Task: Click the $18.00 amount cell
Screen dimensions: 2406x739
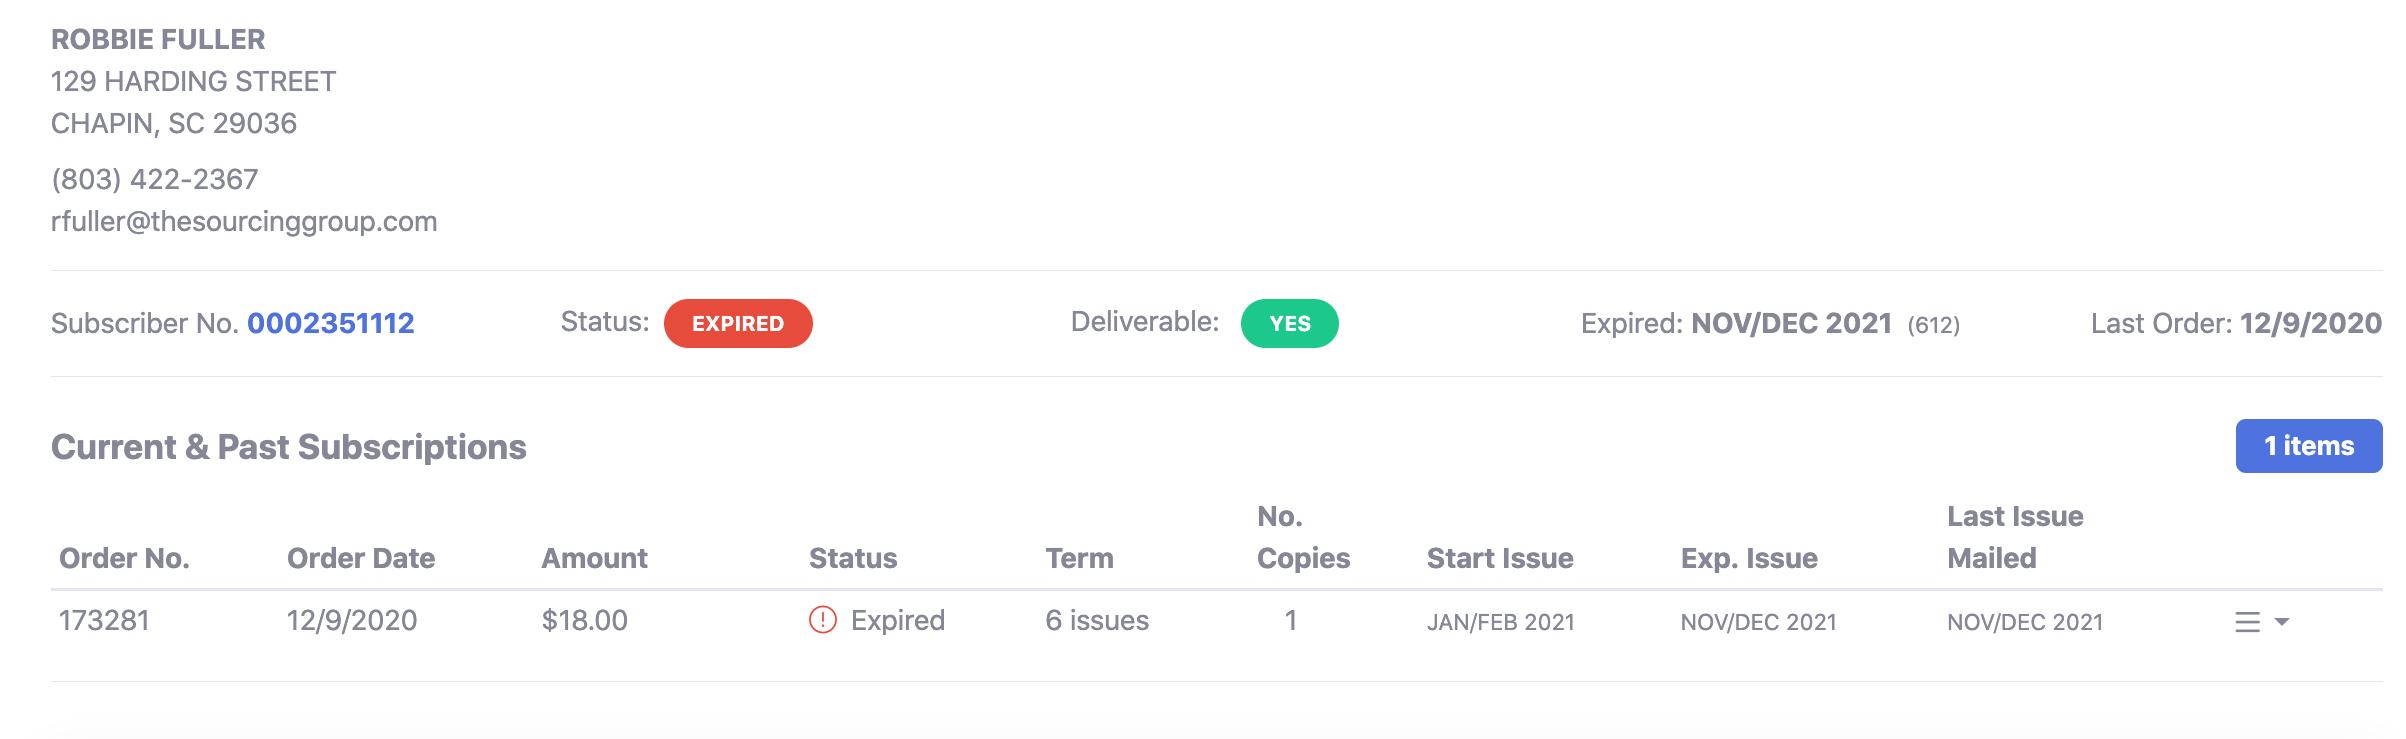Action: click(584, 621)
